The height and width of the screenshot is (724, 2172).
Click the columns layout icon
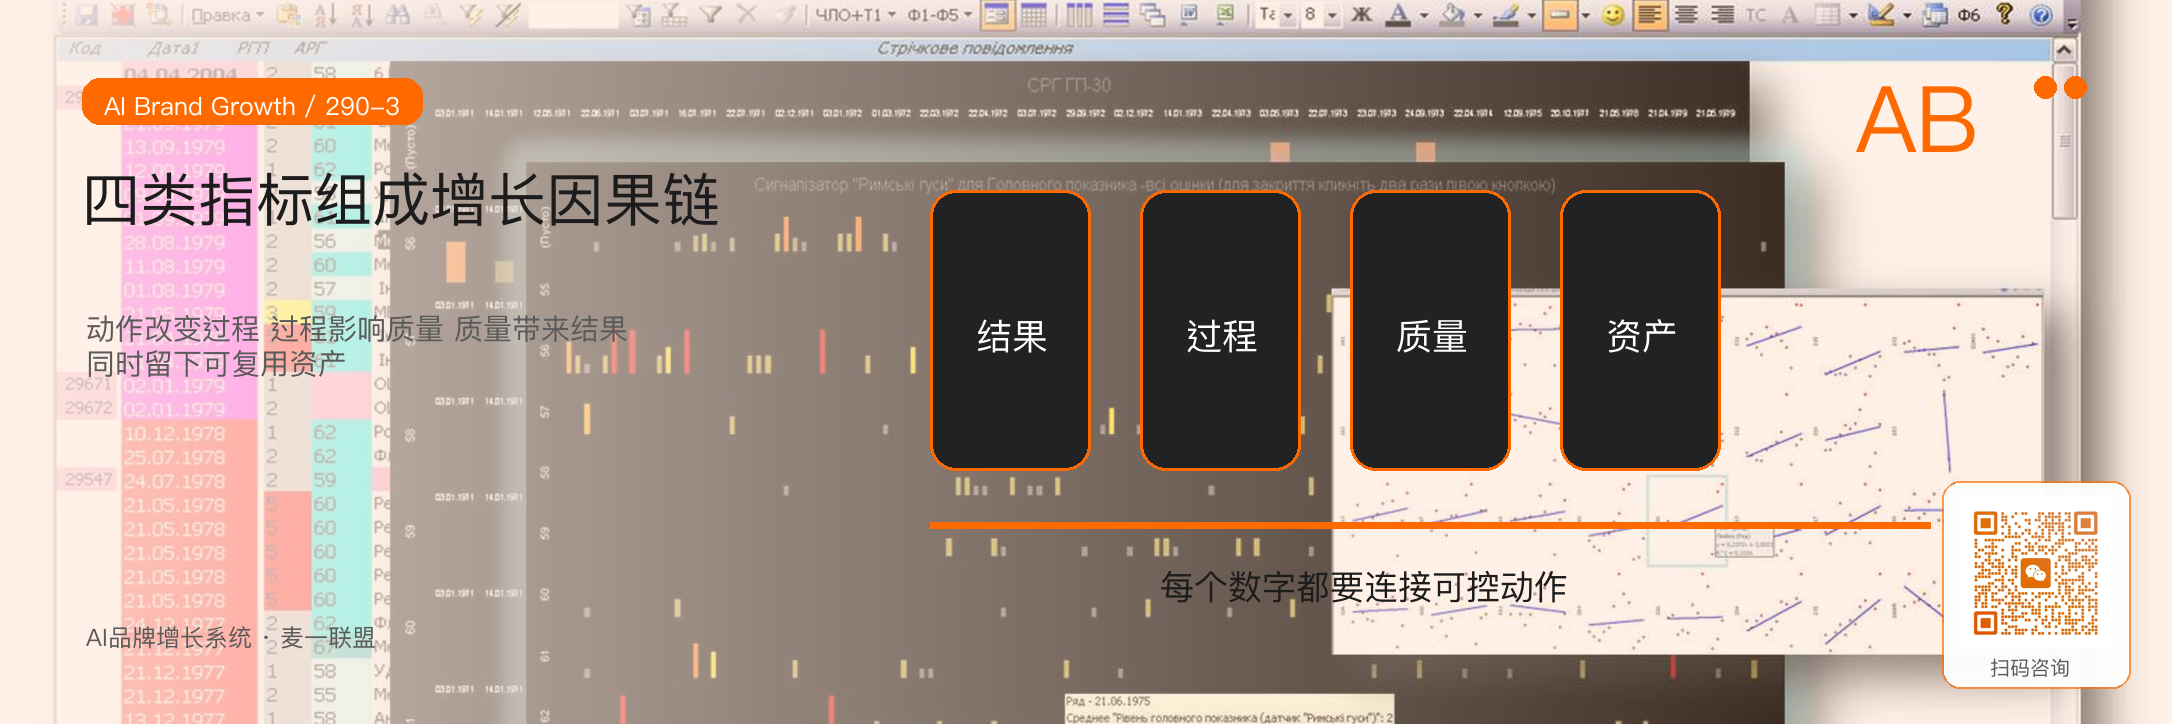pos(1080,15)
